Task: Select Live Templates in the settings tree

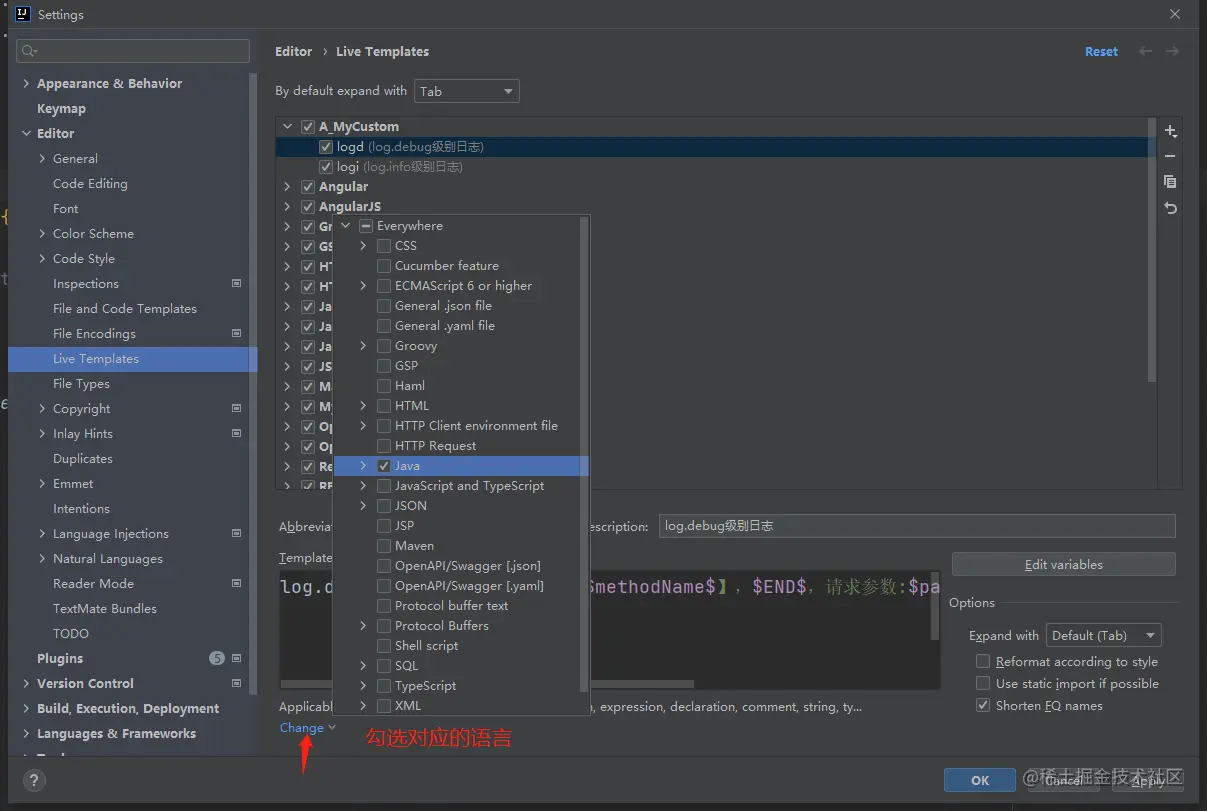Action: (x=132, y=359)
